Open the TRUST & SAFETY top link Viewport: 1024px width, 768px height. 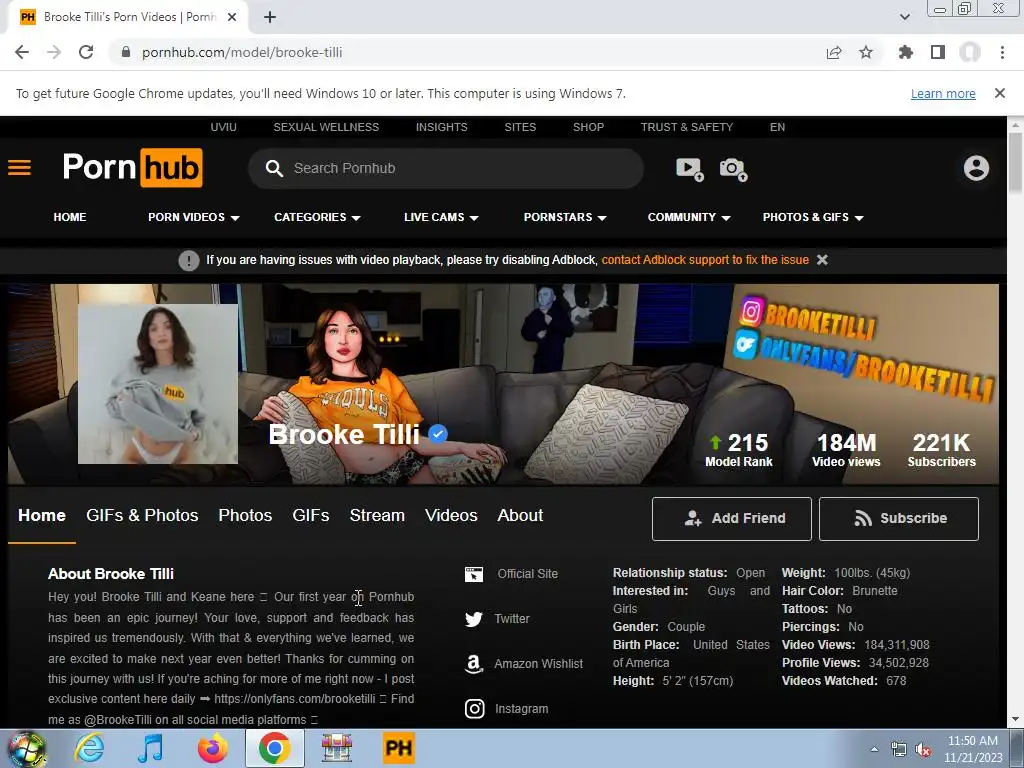coord(687,127)
